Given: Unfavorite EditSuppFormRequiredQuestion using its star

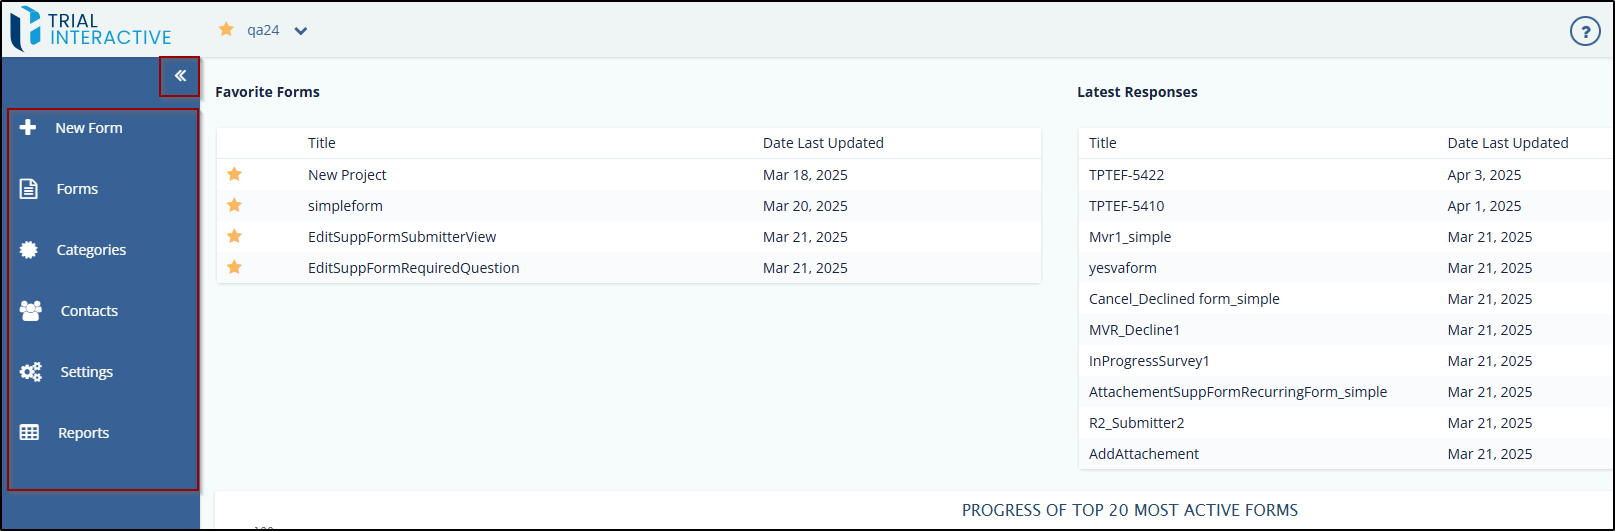Looking at the screenshot, I should pos(234,267).
